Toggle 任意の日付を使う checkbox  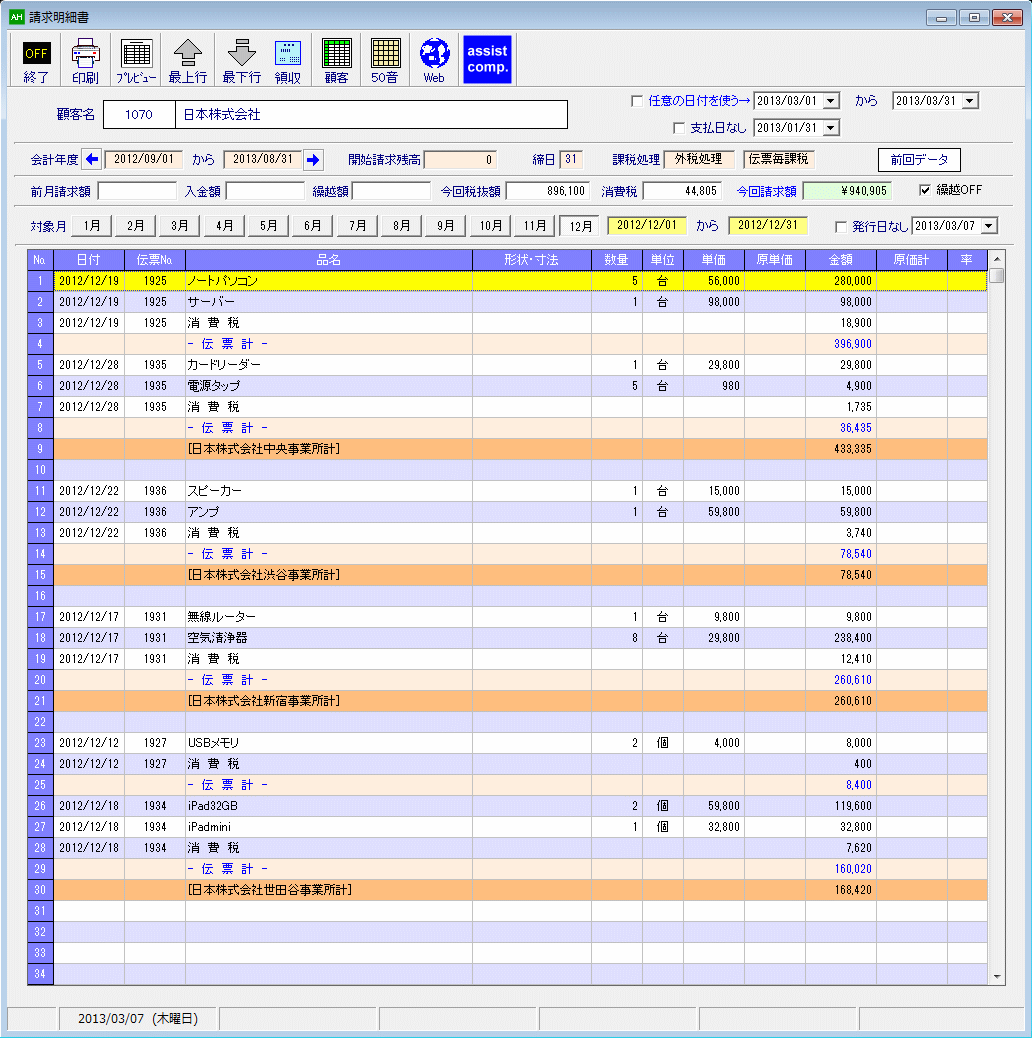(637, 101)
